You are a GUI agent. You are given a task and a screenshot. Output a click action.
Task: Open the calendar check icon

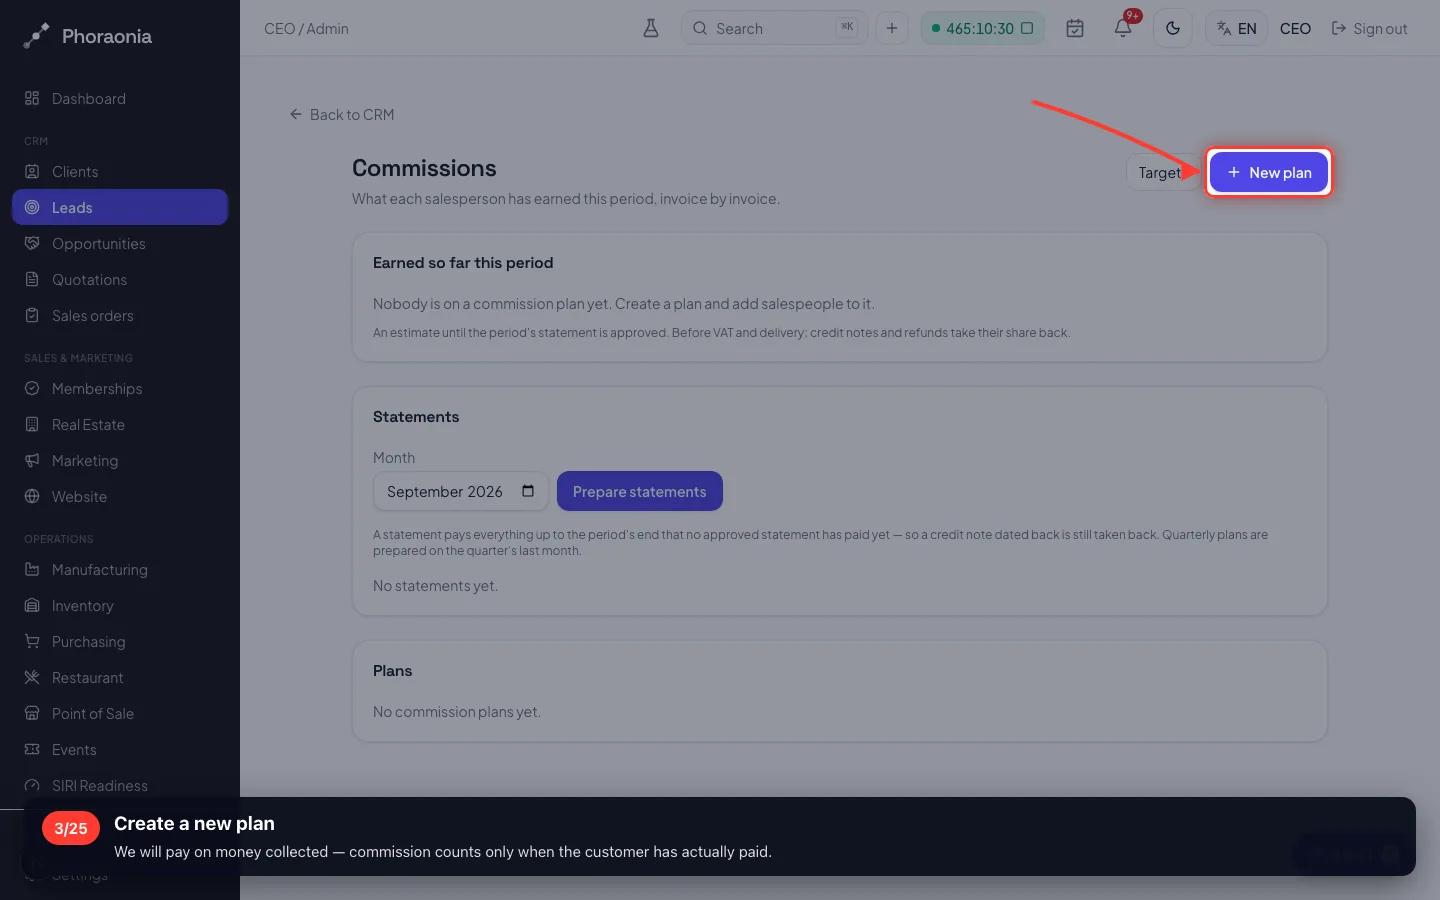1075,28
